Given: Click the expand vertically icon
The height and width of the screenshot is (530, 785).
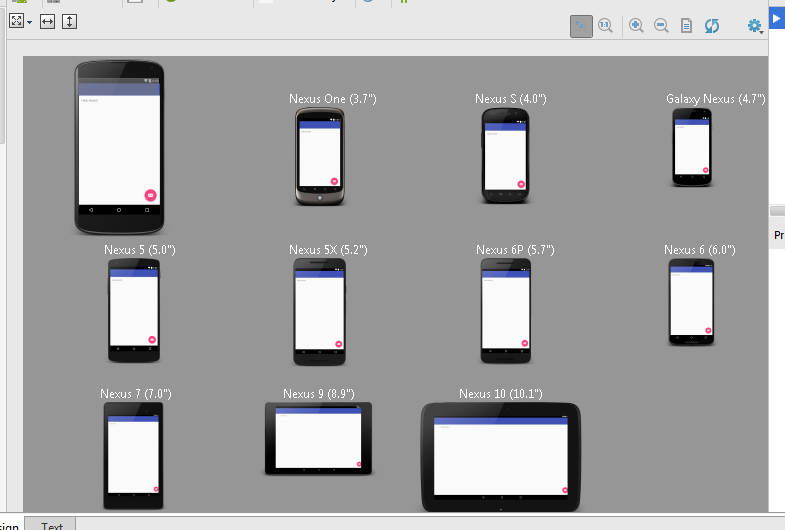Looking at the screenshot, I should click(69, 22).
